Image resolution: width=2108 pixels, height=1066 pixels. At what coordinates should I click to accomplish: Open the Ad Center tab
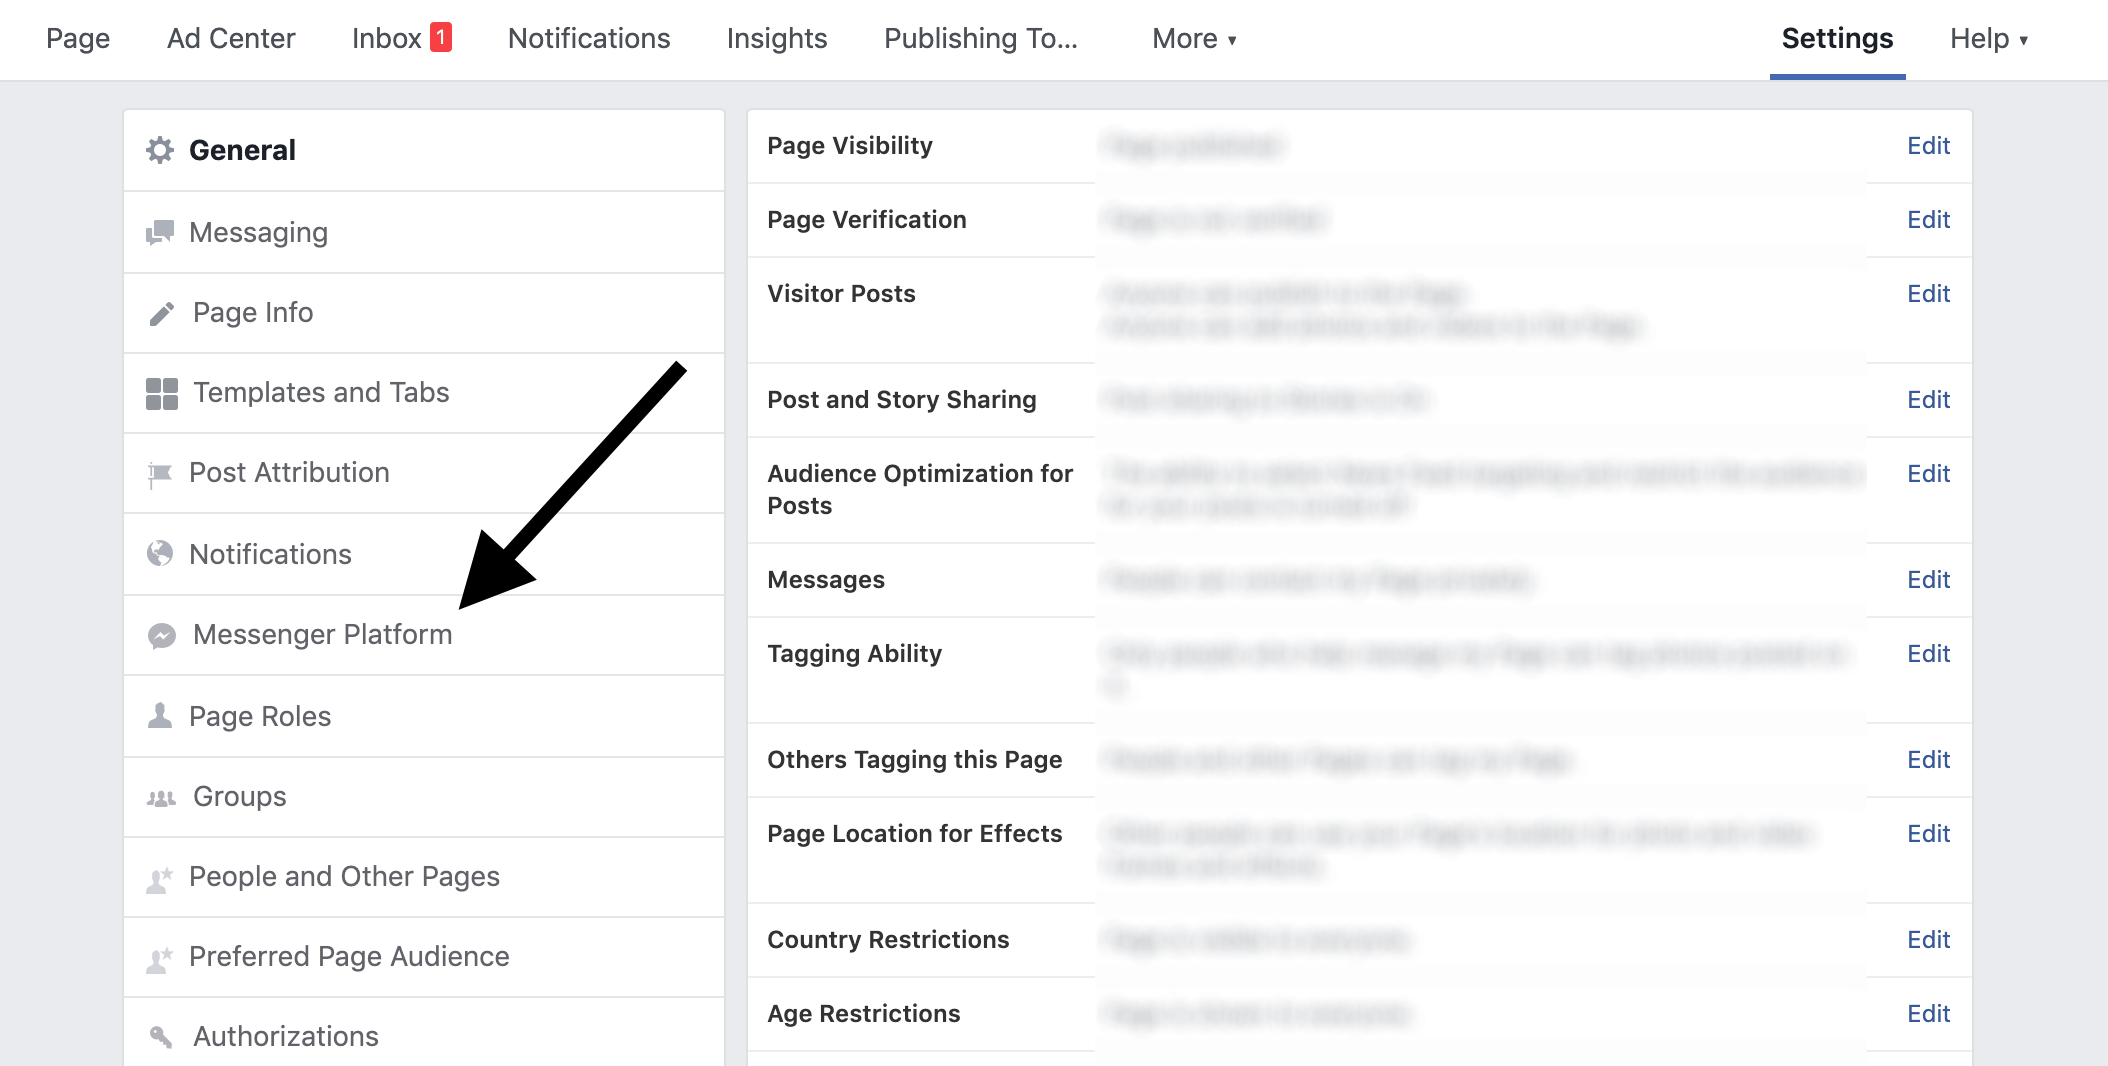pos(231,39)
